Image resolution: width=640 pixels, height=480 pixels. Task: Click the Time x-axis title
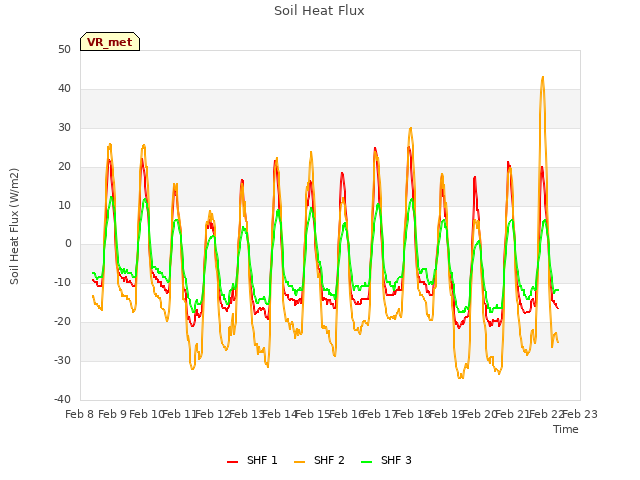pyautogui.click(x=566, y=429)
